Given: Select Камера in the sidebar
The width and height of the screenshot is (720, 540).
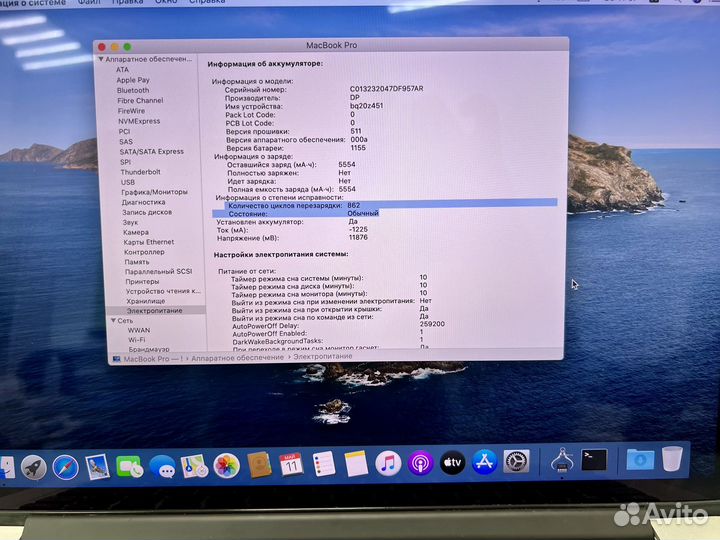Looking at the screenshot, I should [136, 232].
